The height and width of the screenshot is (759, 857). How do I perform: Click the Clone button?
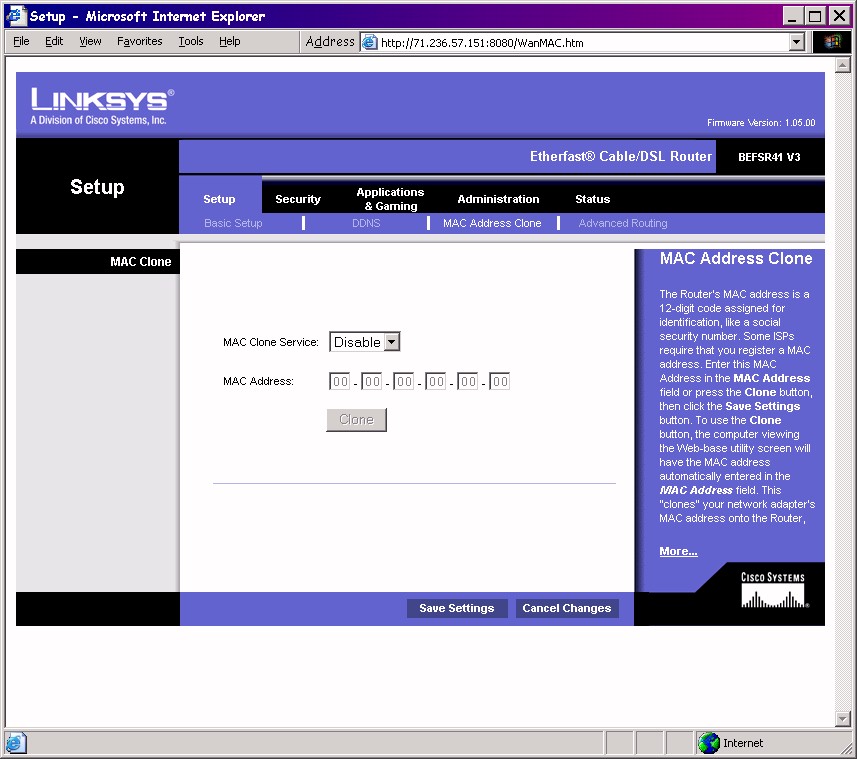pos(356,420)
